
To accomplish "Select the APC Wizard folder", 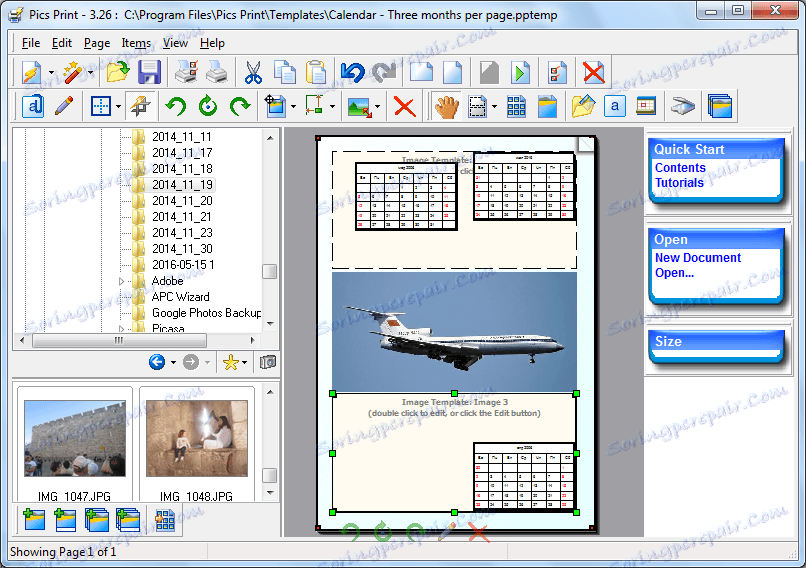I will [180, 297].
